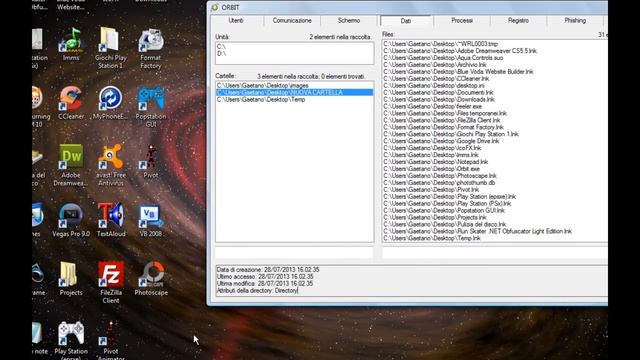The width and height of the screenshot is (640, 360).
Task: Select drive D:\ in Unità list
Action: tap(294, 53)
